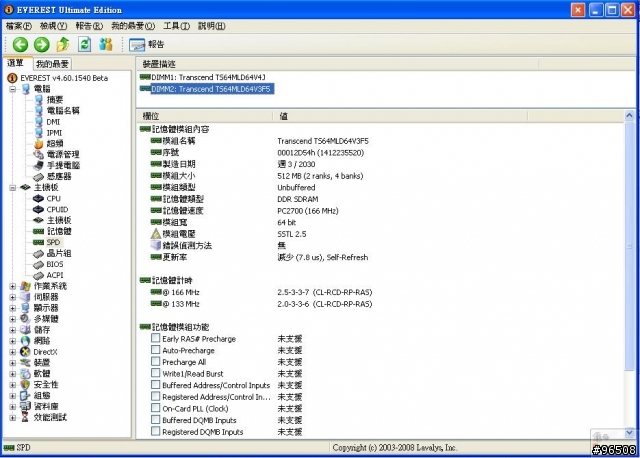Toggle Precharge All checkbox

click(x=156, y=361)
